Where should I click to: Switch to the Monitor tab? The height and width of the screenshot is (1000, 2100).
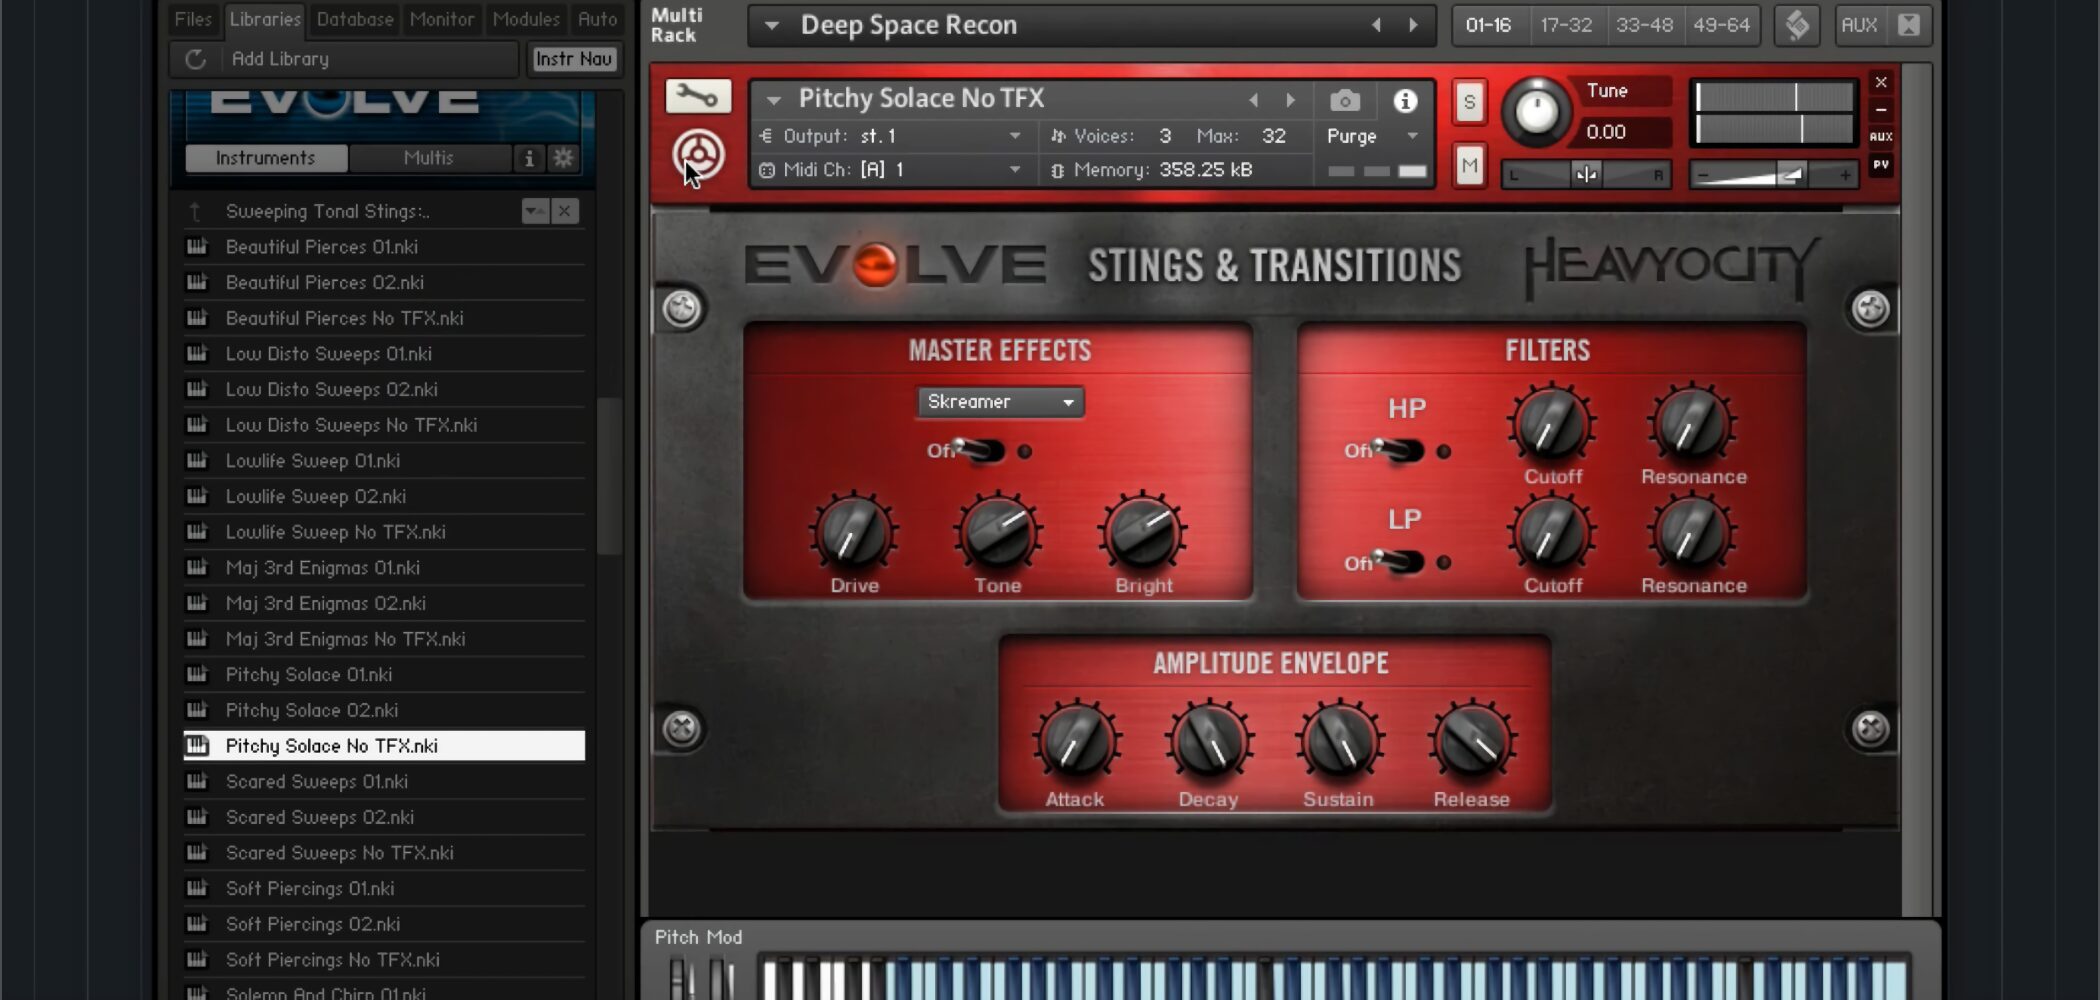pyautogui.click(x=442, y=19)
